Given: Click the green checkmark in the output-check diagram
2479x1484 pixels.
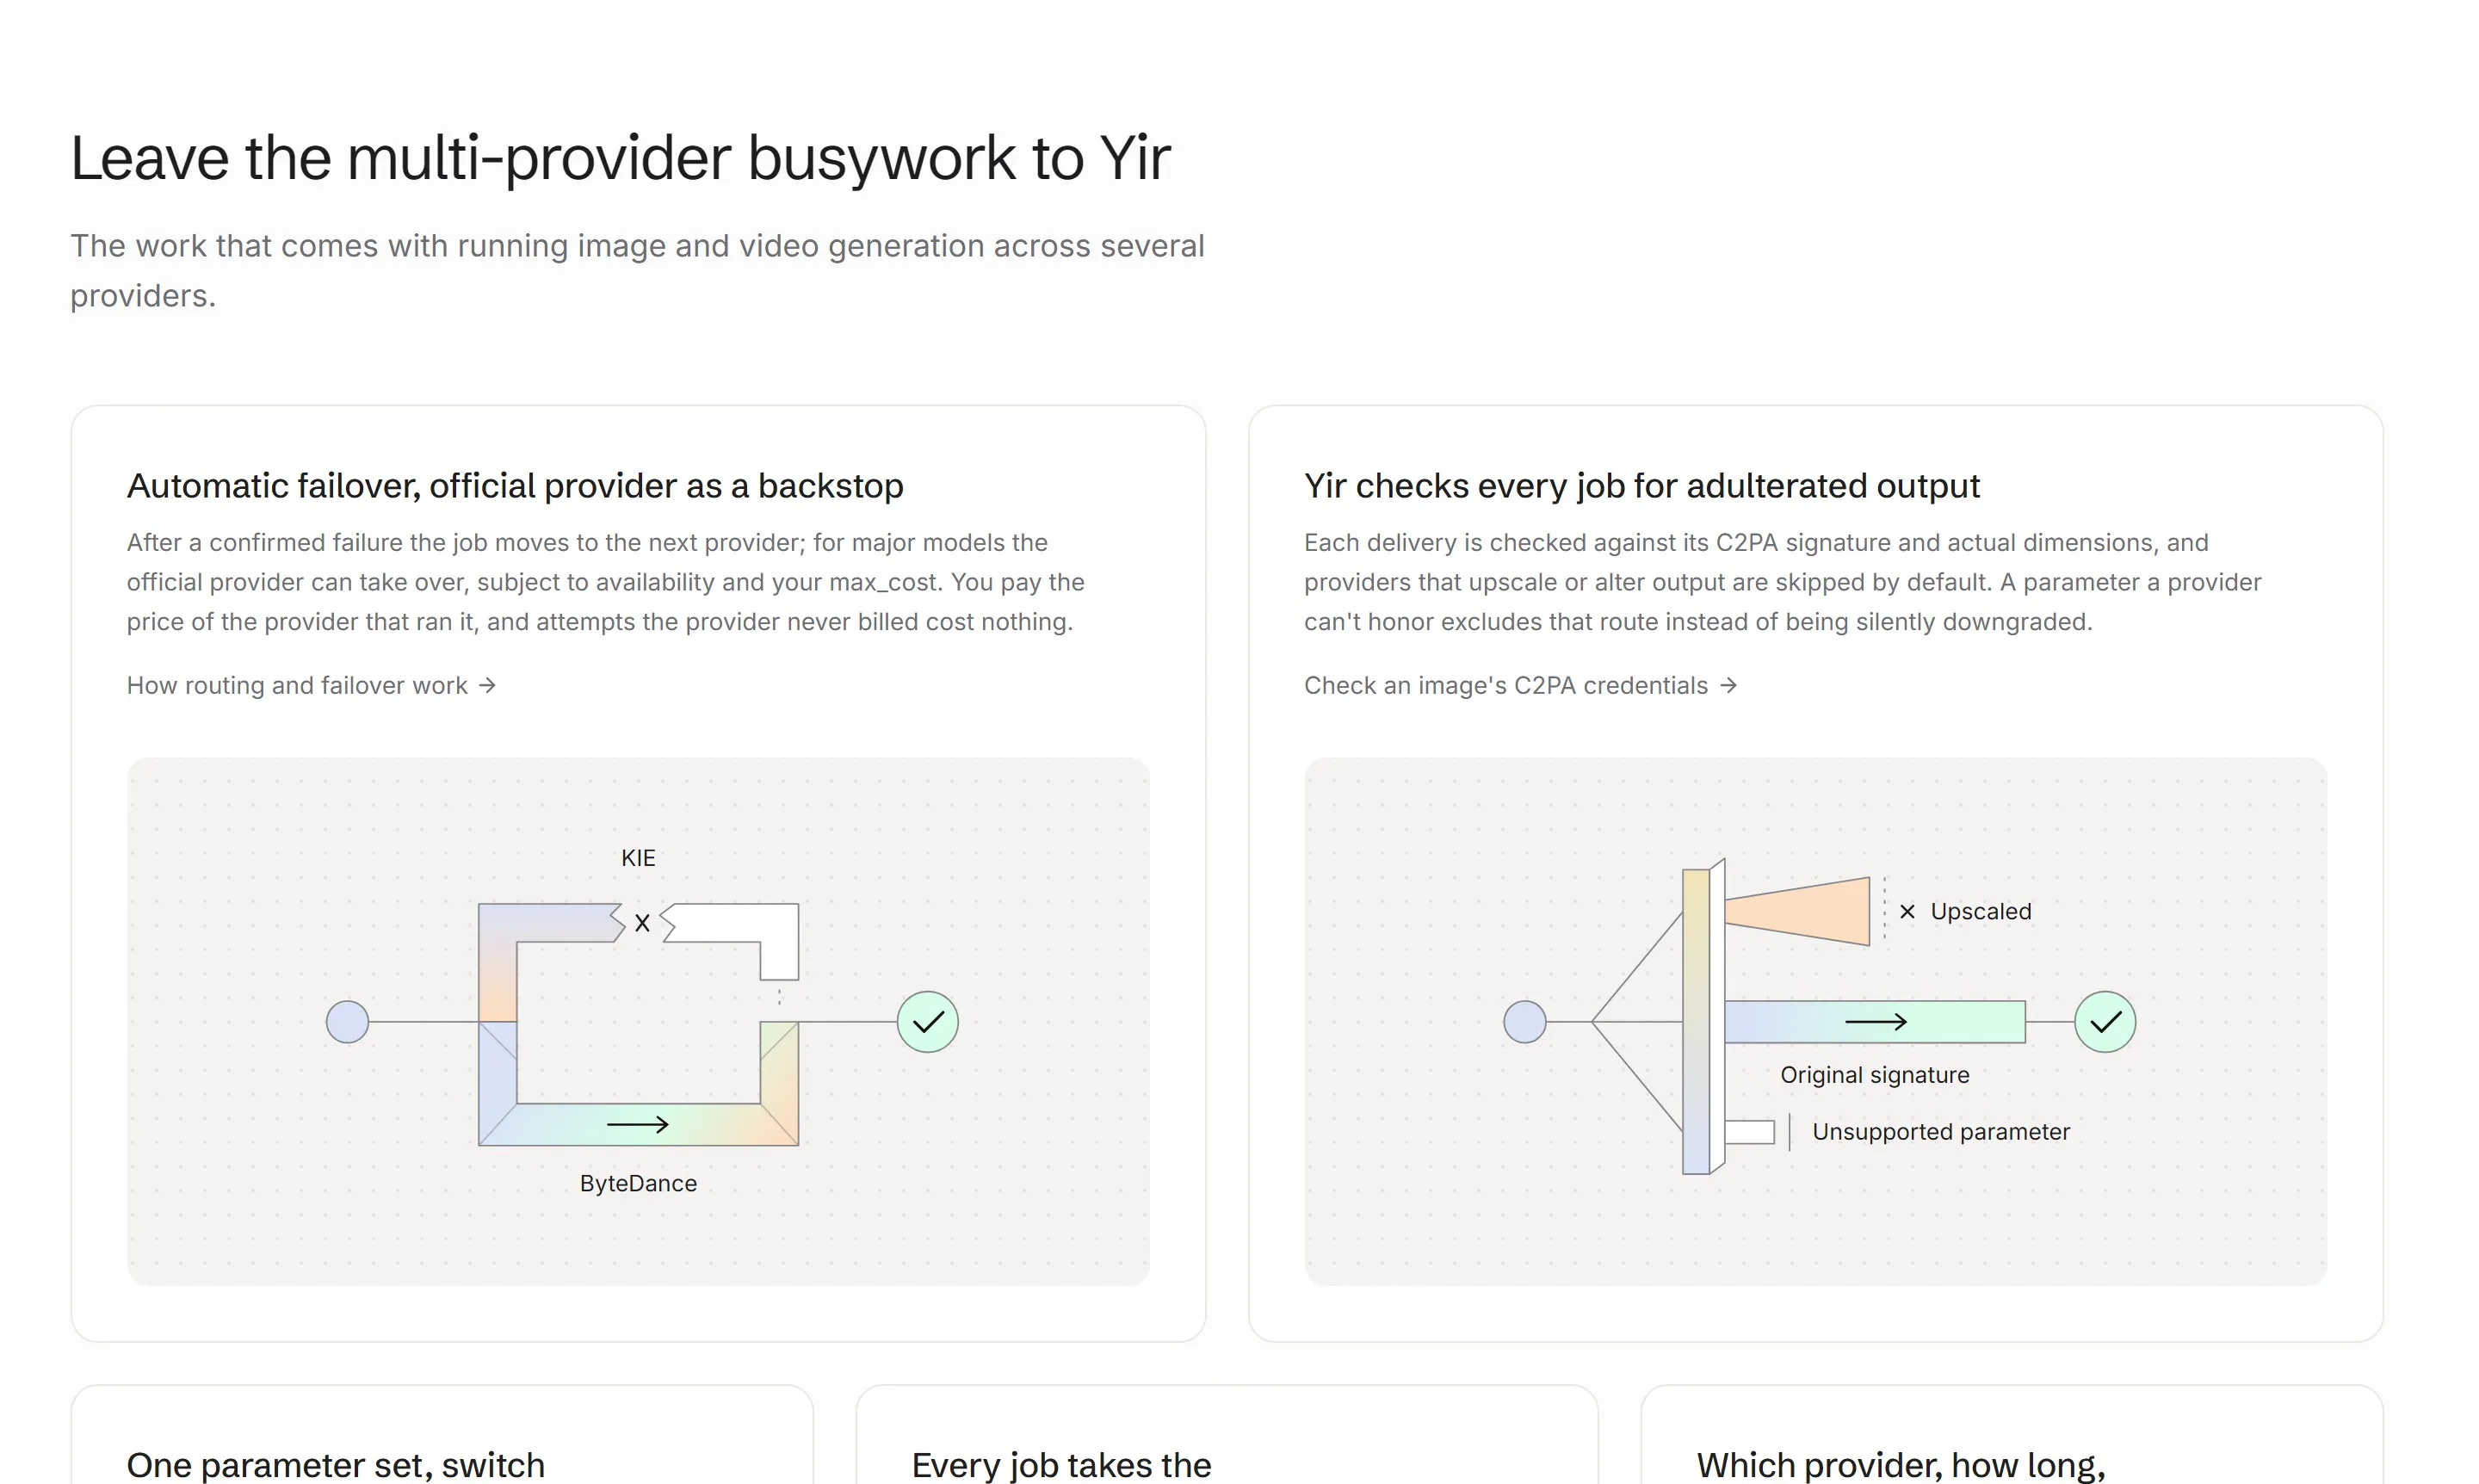Looking at the screenshot, I should click(2105, 1022).
